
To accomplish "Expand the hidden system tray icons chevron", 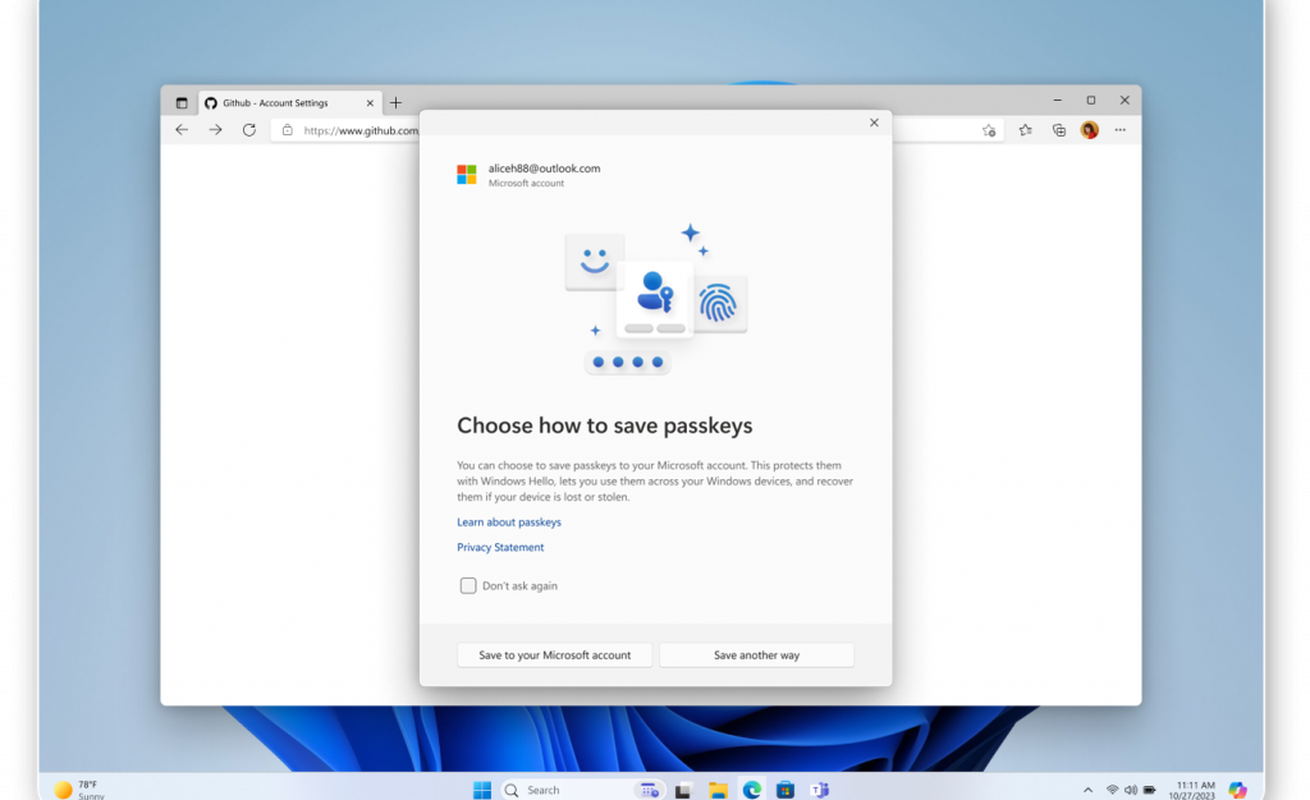I will (x=1088, y=790).
